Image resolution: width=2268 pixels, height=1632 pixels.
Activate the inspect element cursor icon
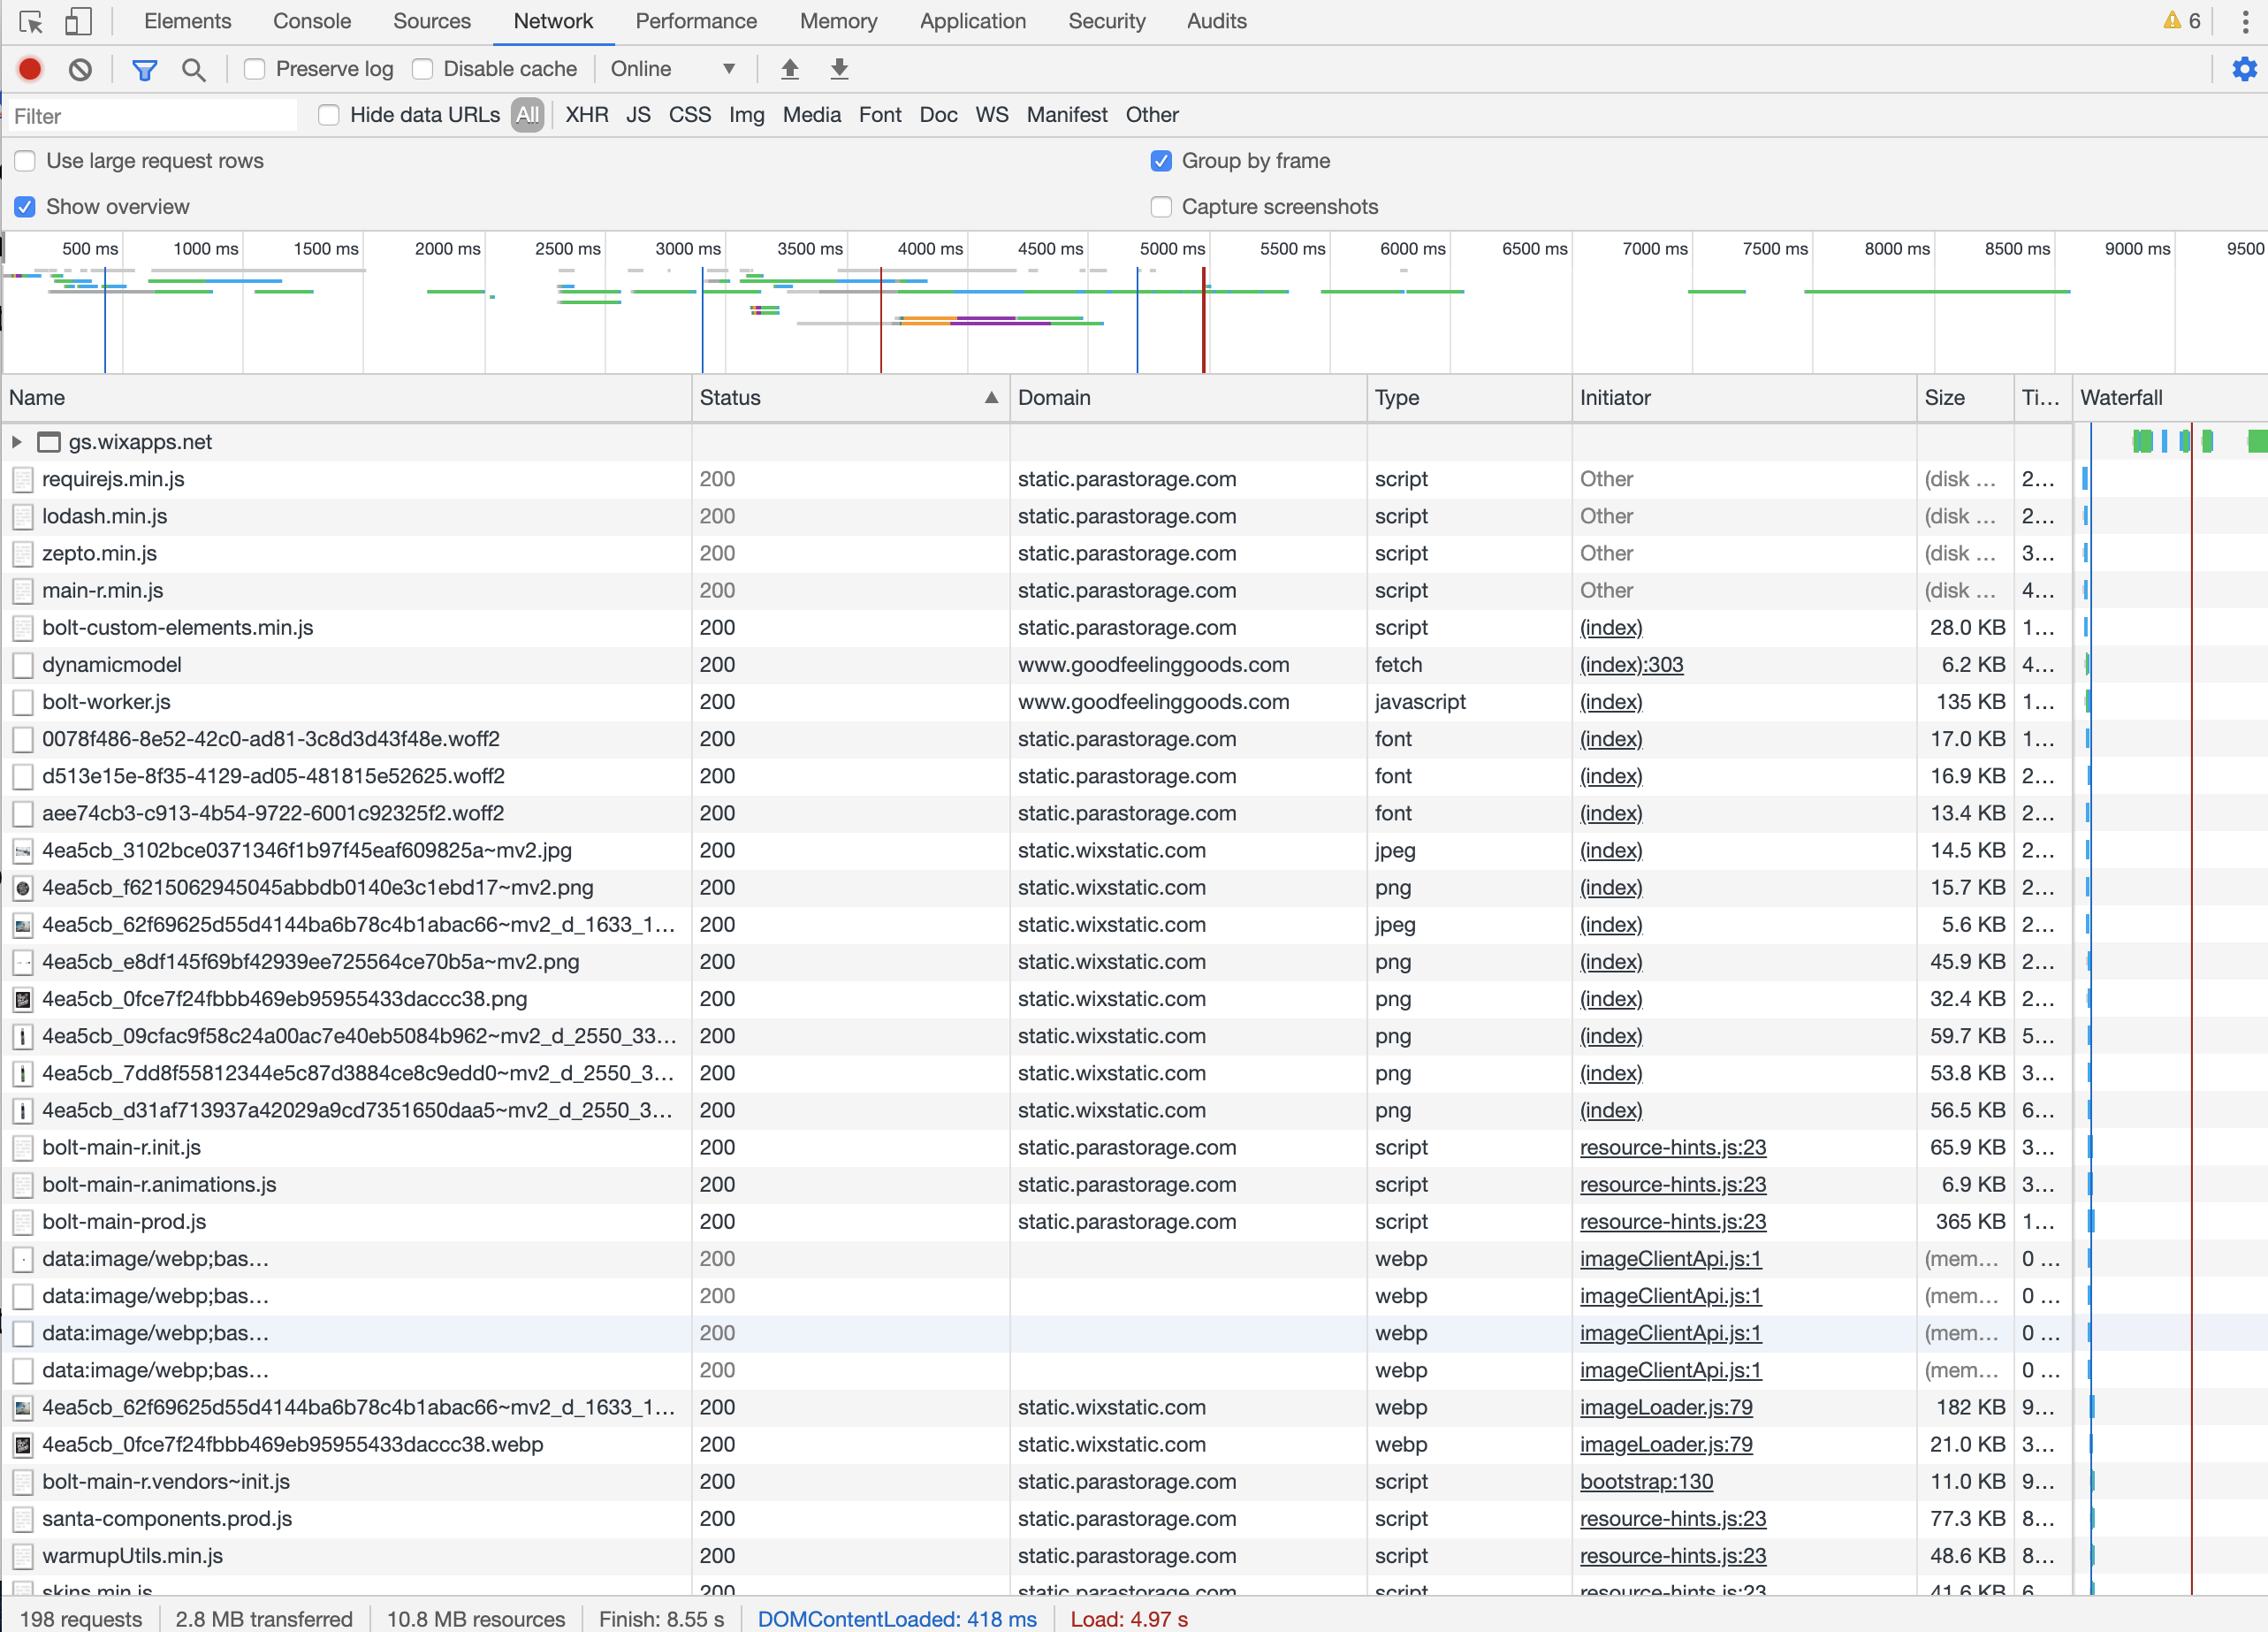tap(31, 21)
